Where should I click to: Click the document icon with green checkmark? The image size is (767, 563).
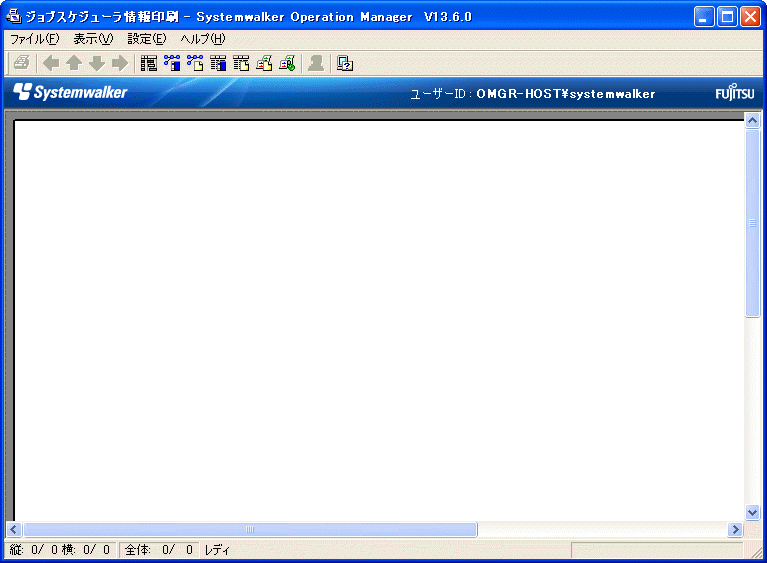[x=287, y=63]
